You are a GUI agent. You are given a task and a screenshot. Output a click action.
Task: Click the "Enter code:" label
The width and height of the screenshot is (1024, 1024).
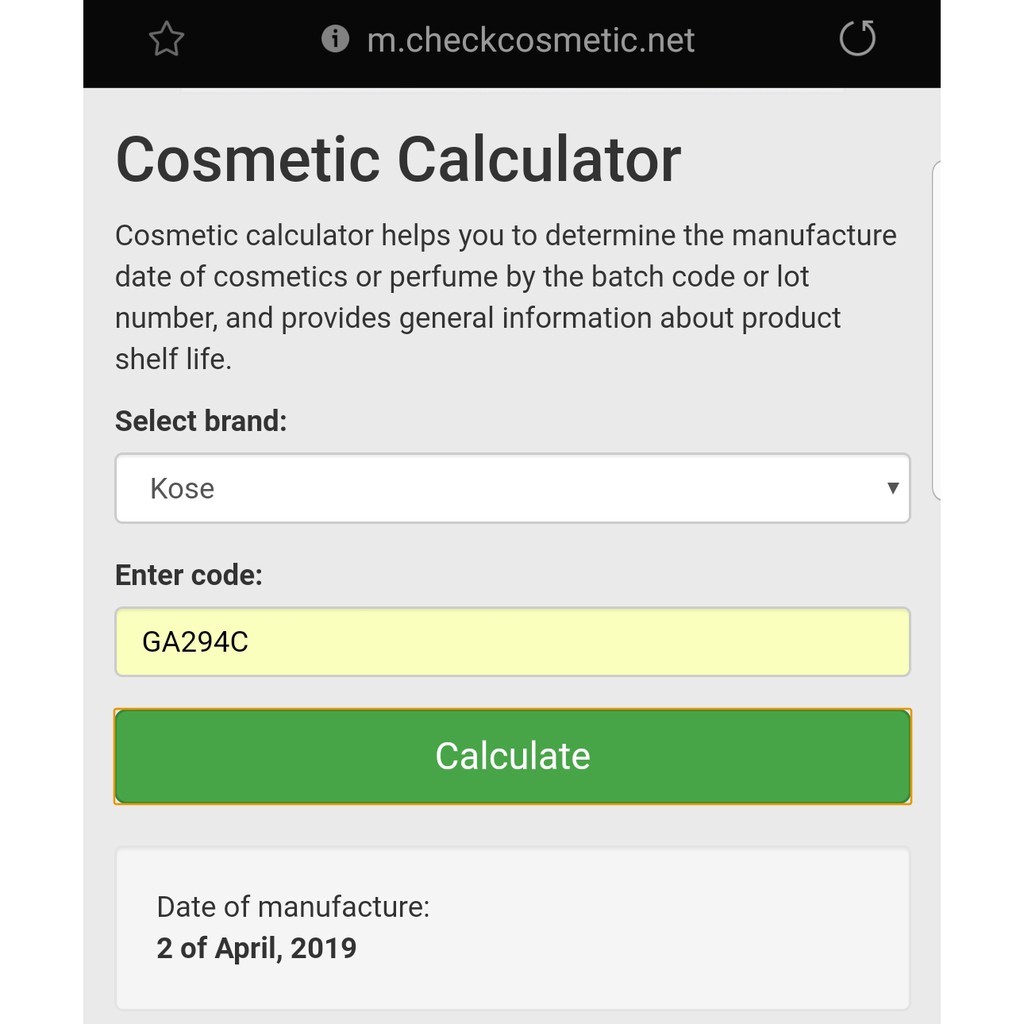click(189, 575)
